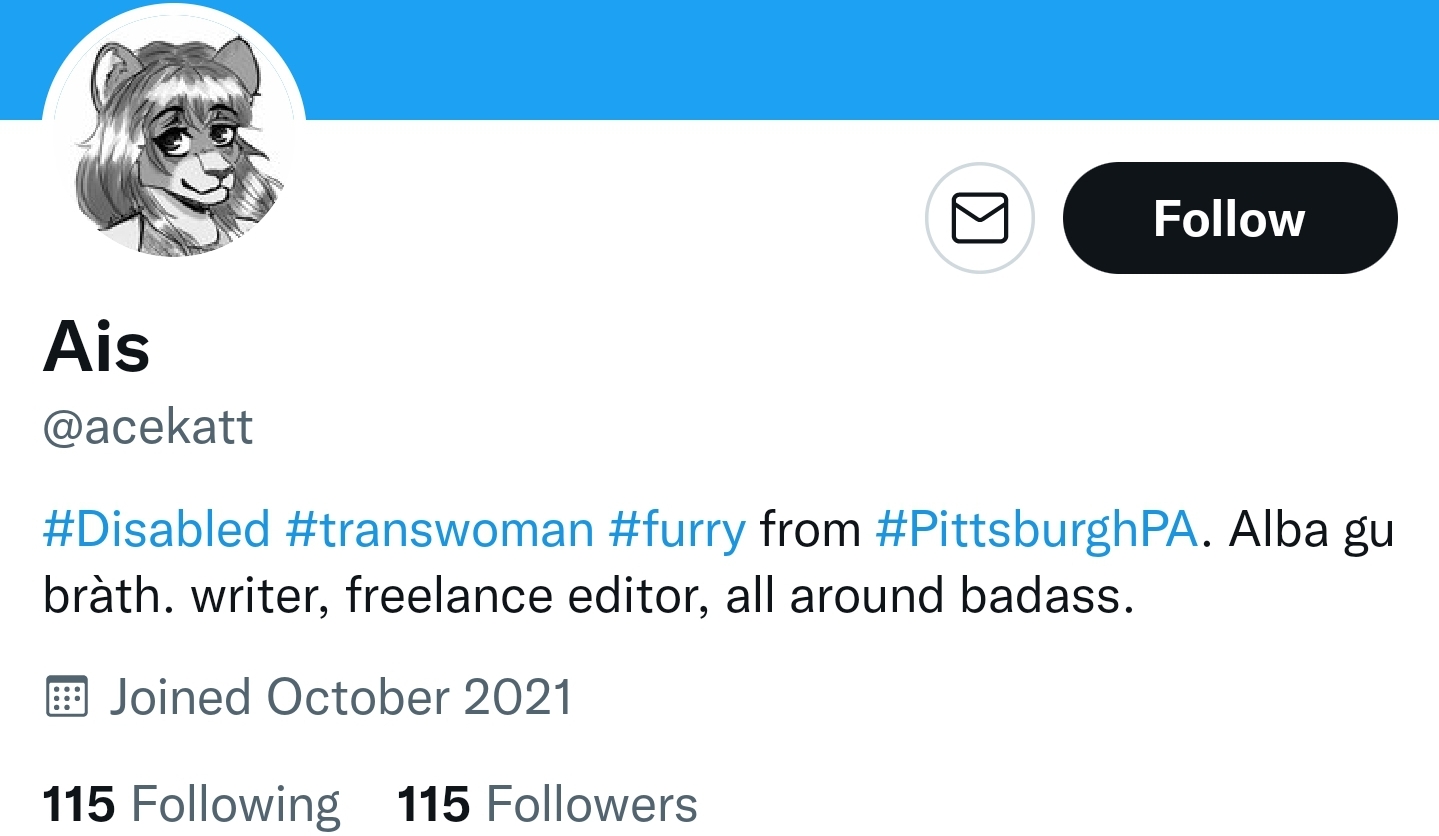Open the #furry hashtag link
Image resolution: width=1439 pixels, height=836 pixels.
coord(677,530)
